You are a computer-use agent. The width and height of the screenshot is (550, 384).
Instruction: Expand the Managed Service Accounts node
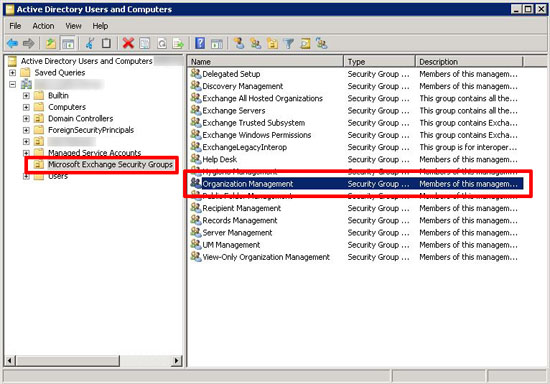click(26, 153)
